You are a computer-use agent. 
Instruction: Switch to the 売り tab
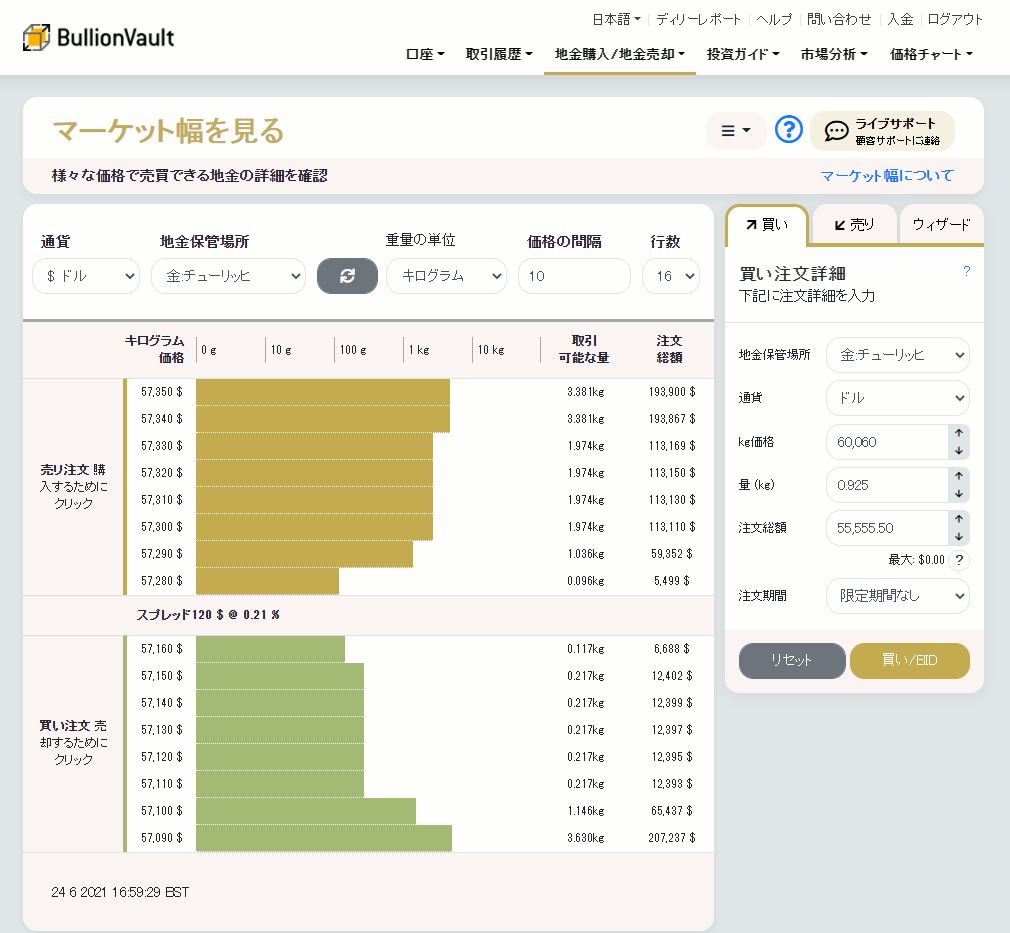pyautogui.click(x=855, y=225)
